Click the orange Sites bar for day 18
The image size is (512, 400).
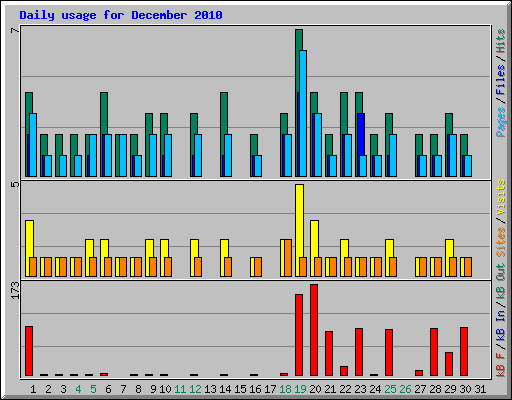pyautogui.click(x=288, y=258)
